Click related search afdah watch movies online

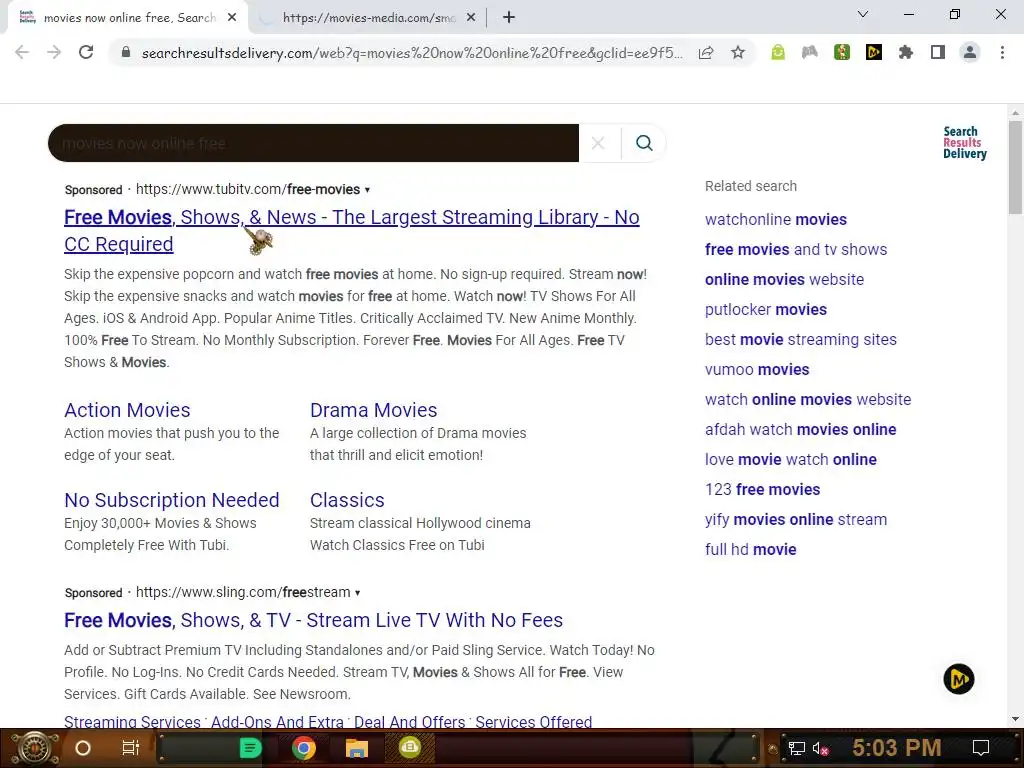(x=801, y=430)
